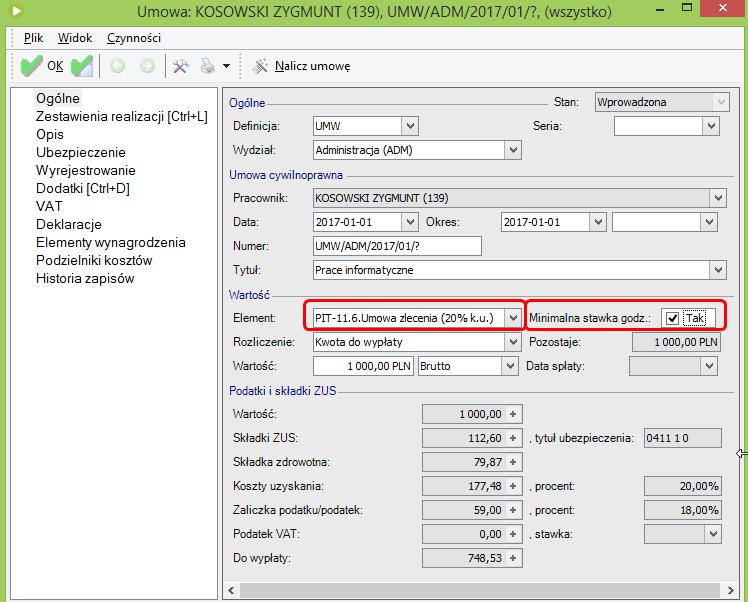Expand the Definicja UMW dropdown
This screenshot has width=748, height=602.
pos(410,126)
